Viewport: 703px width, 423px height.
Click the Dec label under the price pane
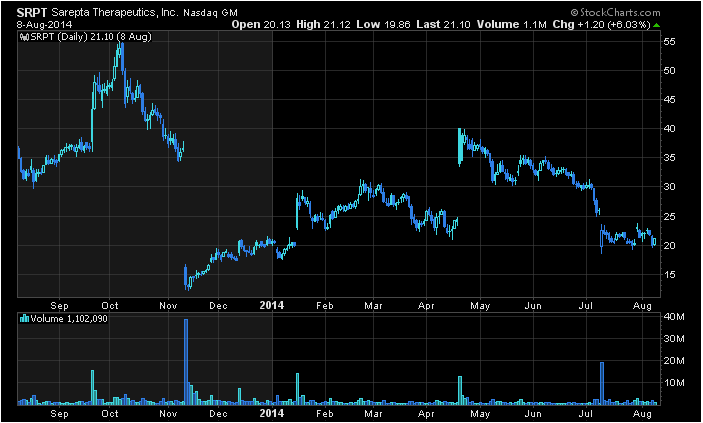218,306
